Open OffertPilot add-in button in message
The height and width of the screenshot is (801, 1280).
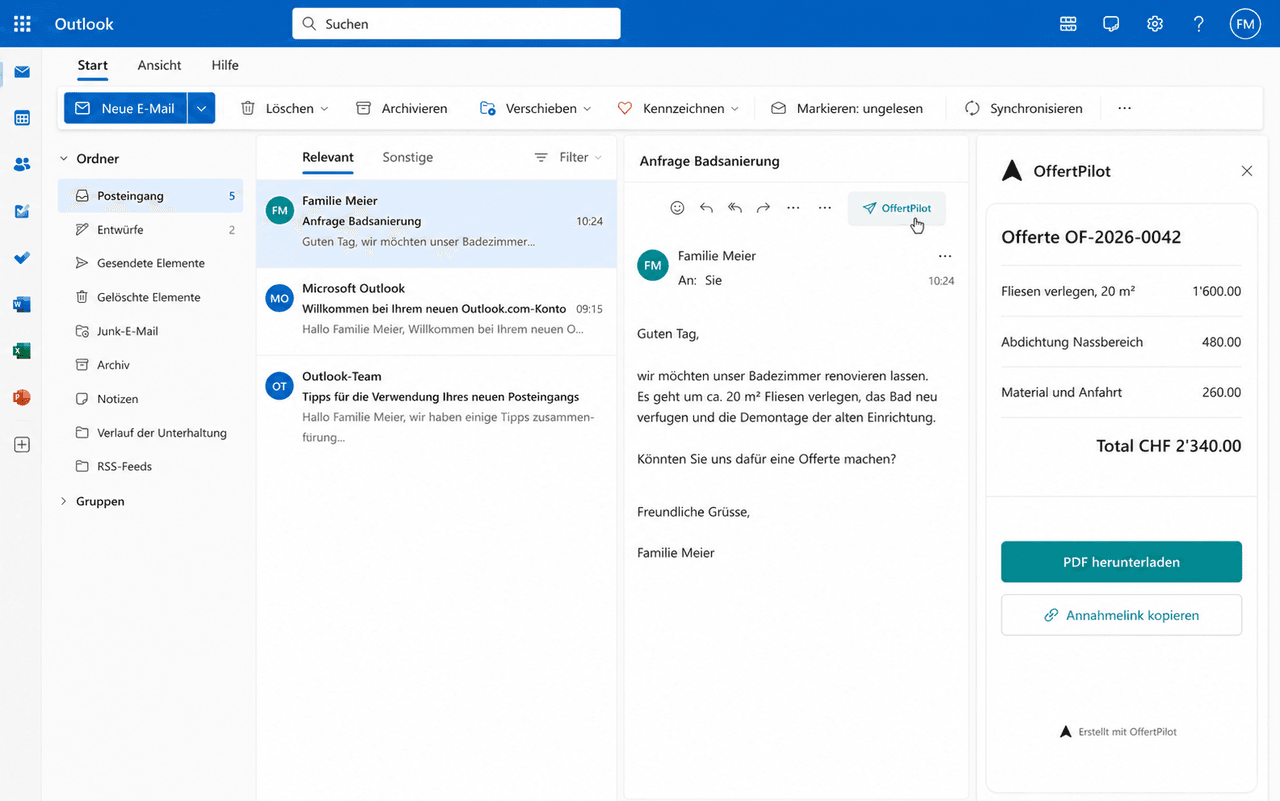[x=896, y=208]
